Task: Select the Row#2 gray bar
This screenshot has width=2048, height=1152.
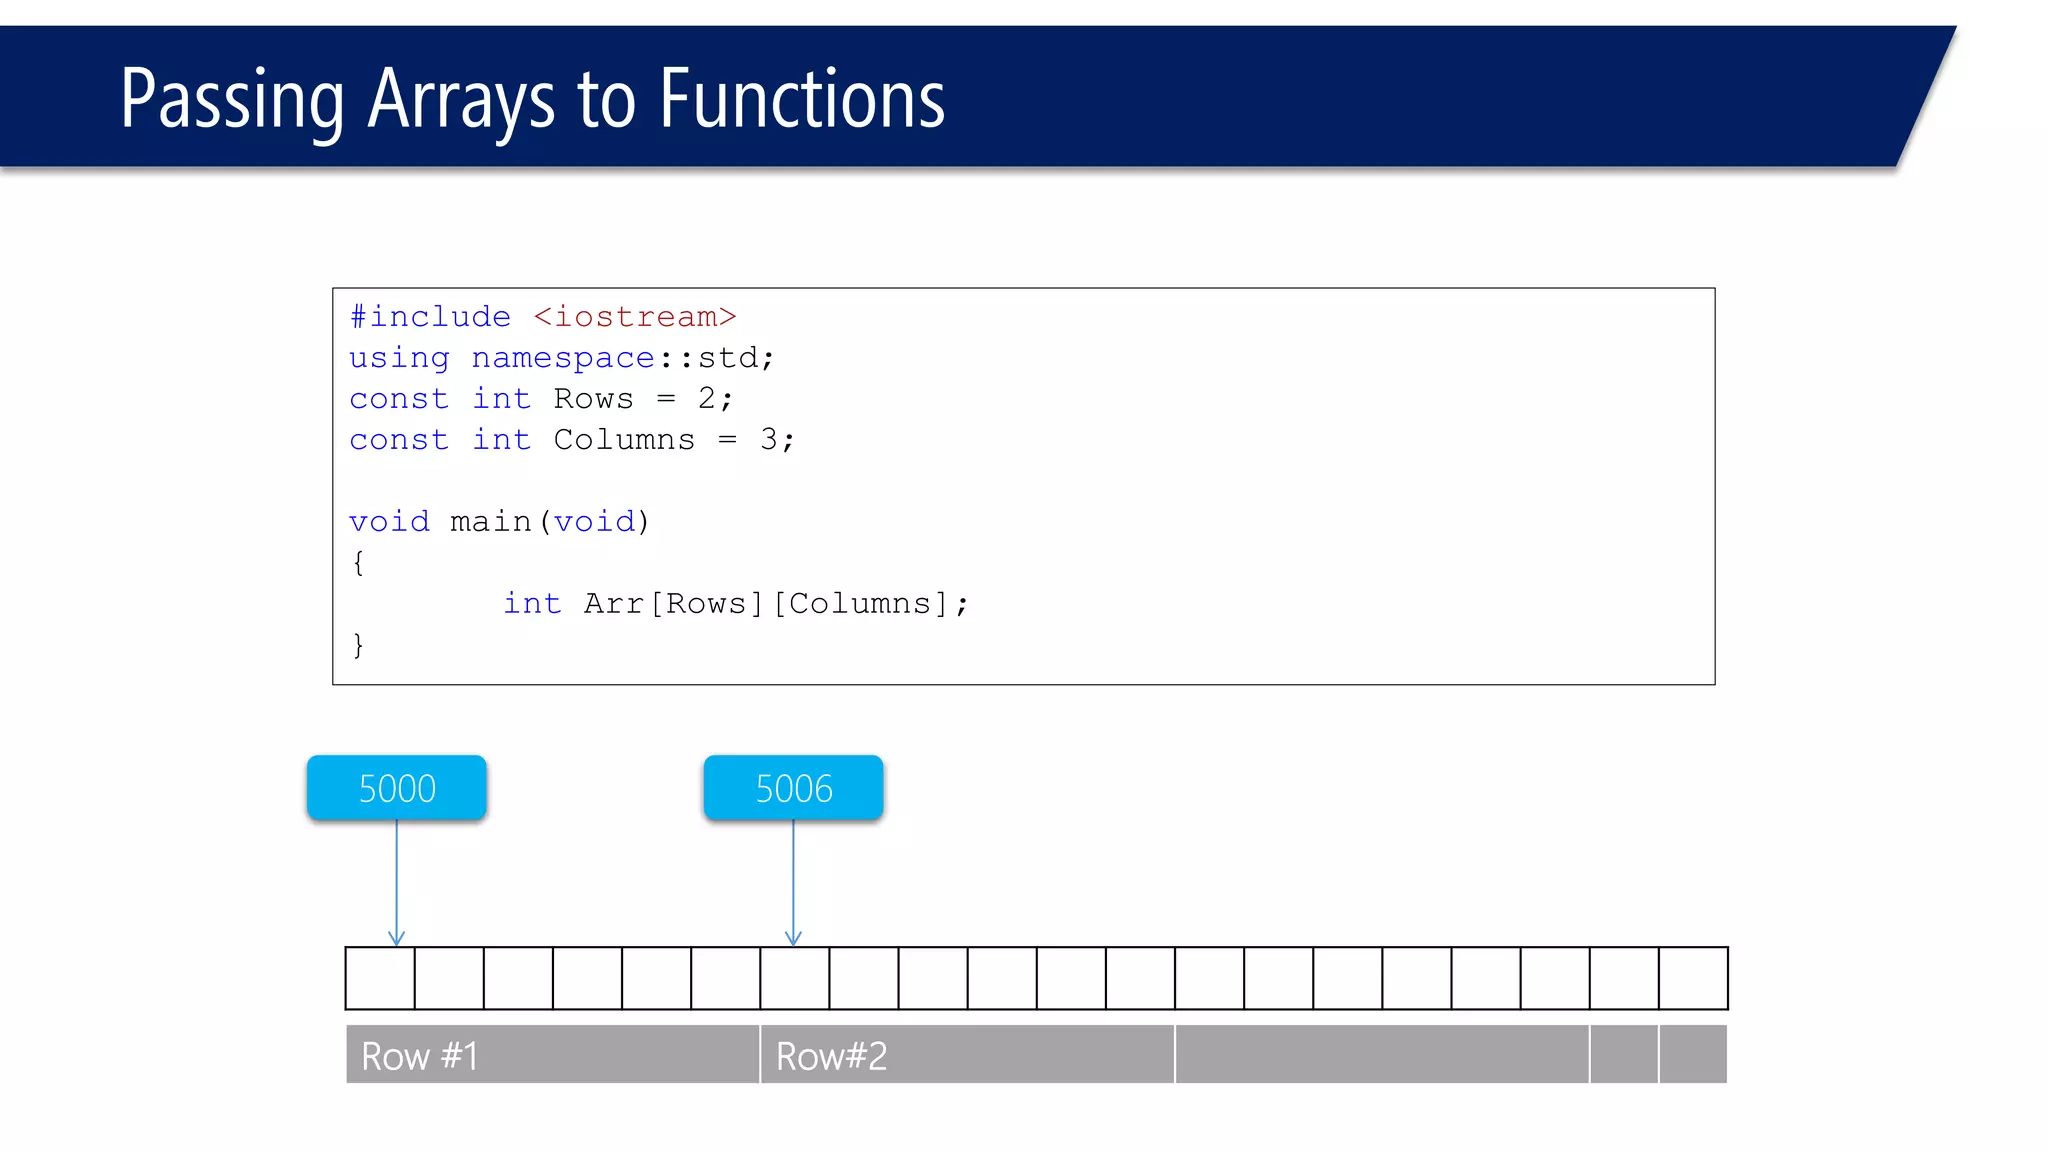Action: 967,1055
